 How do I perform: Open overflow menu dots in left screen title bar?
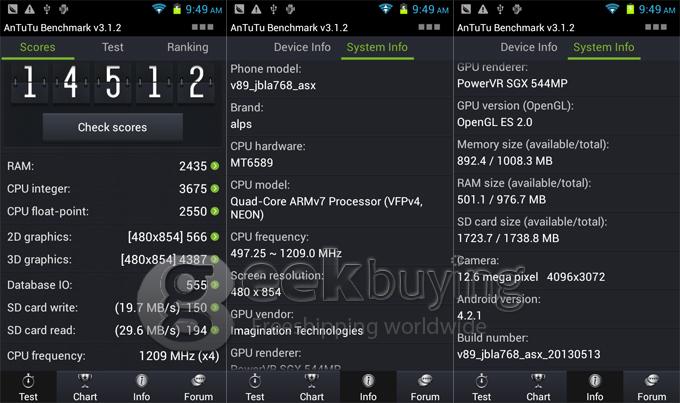click(x=203, y=27)
